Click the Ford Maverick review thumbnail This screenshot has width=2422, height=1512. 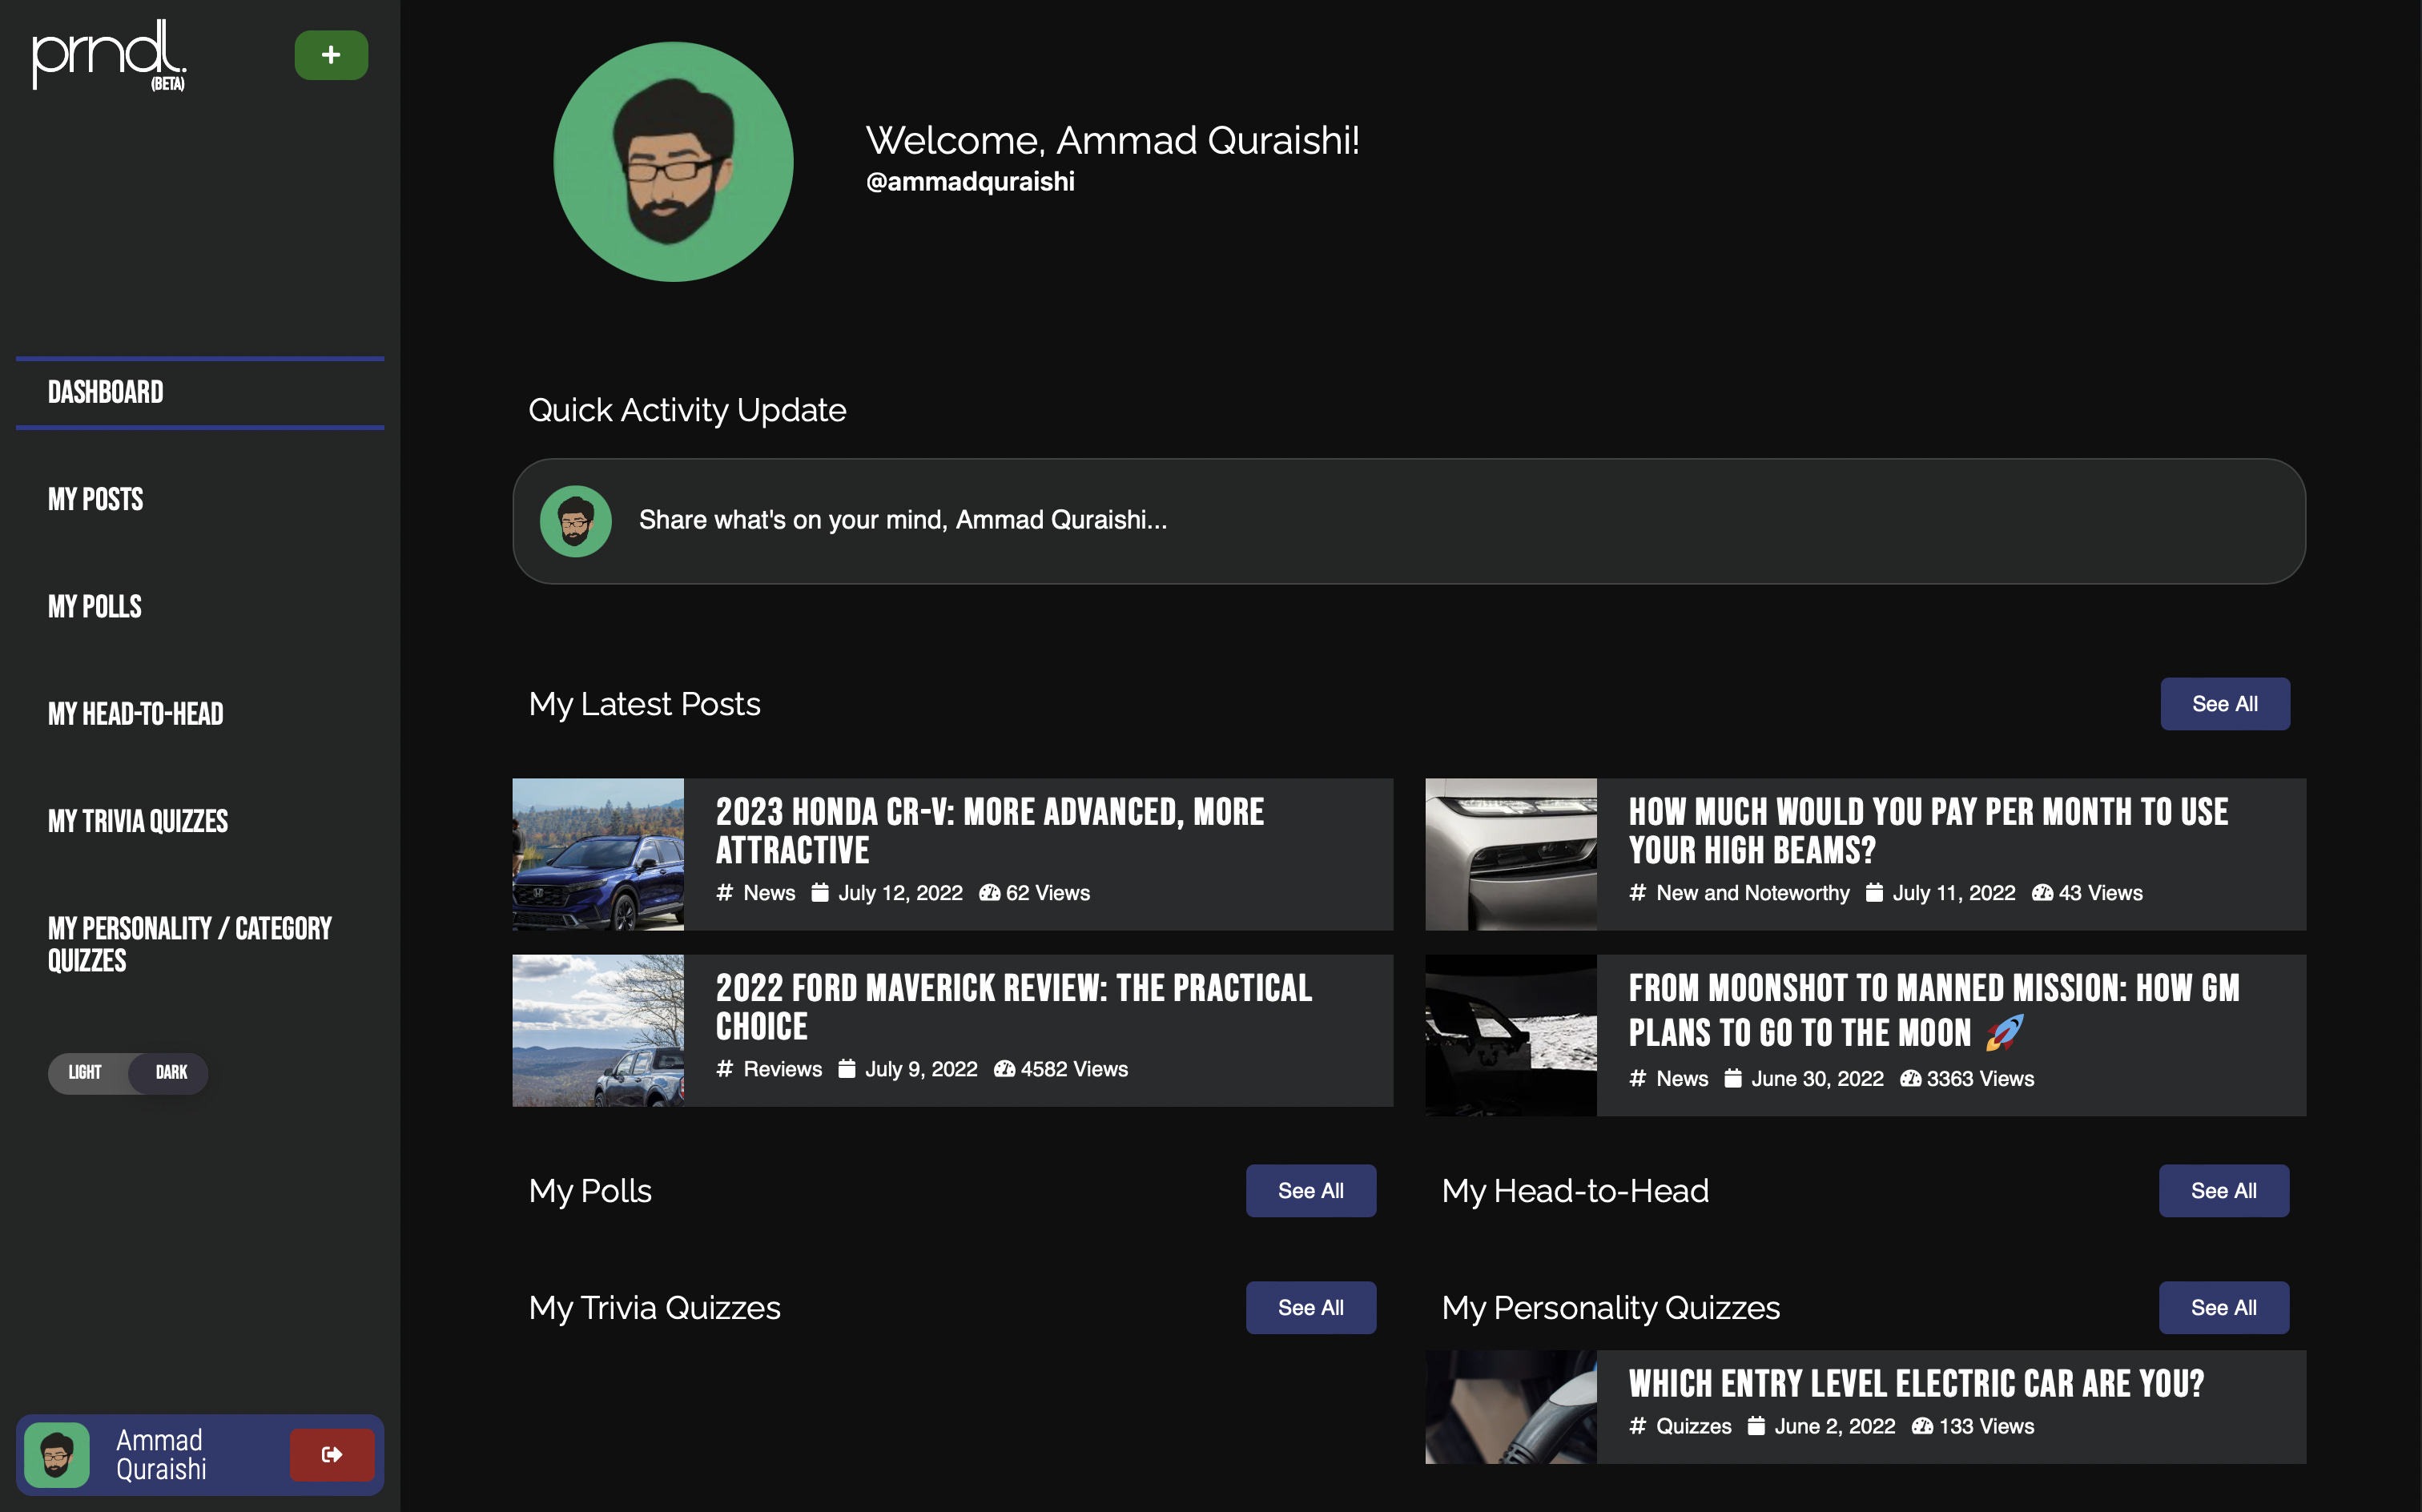tap(598, 1030)
